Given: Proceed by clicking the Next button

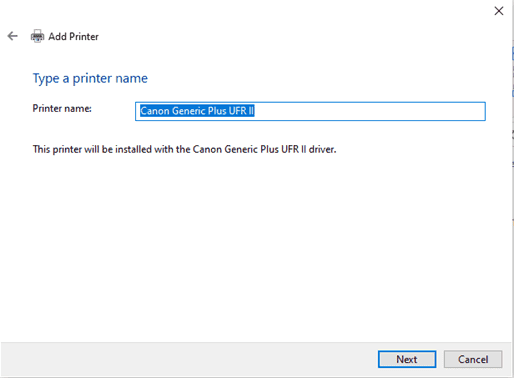Looking at the screenshot, I should [x=407, y=359].
